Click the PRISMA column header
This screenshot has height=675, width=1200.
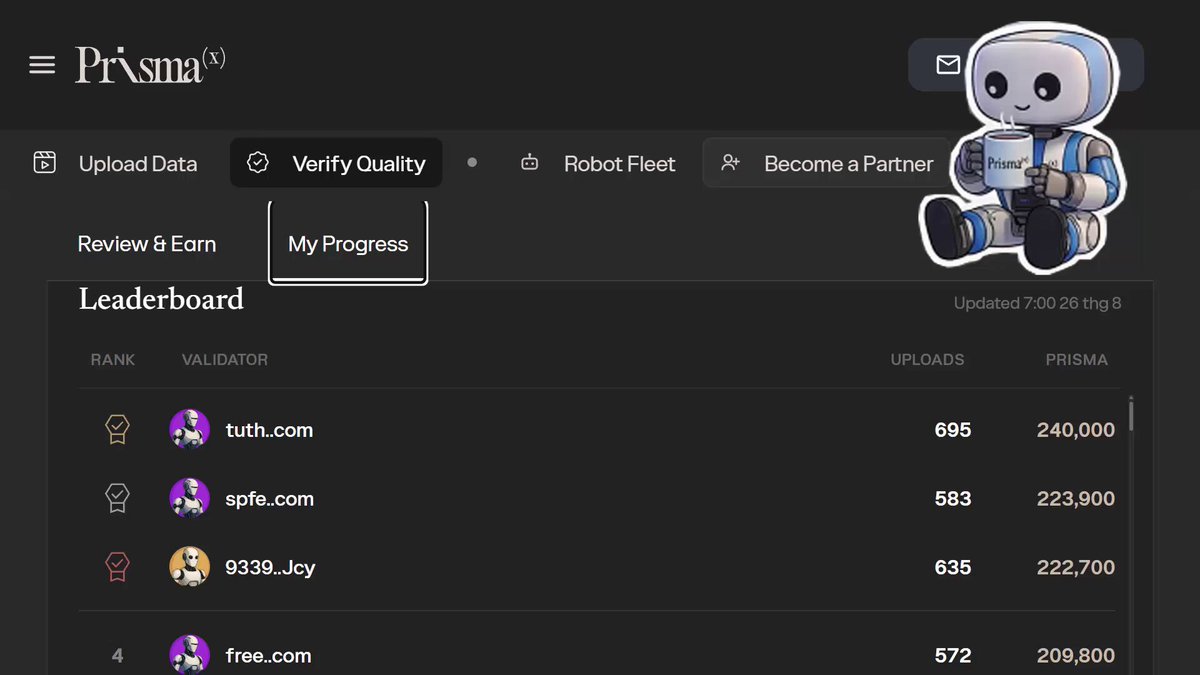(1077, 359)
